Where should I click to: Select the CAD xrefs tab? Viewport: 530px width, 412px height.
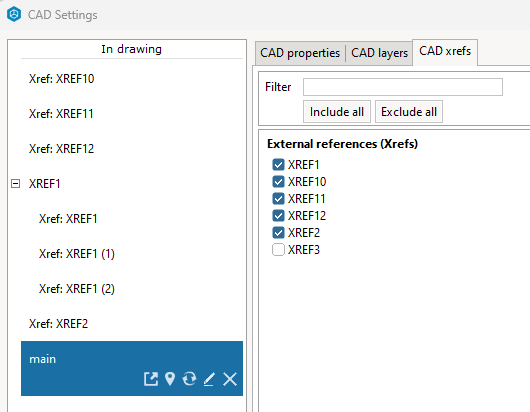445,51
